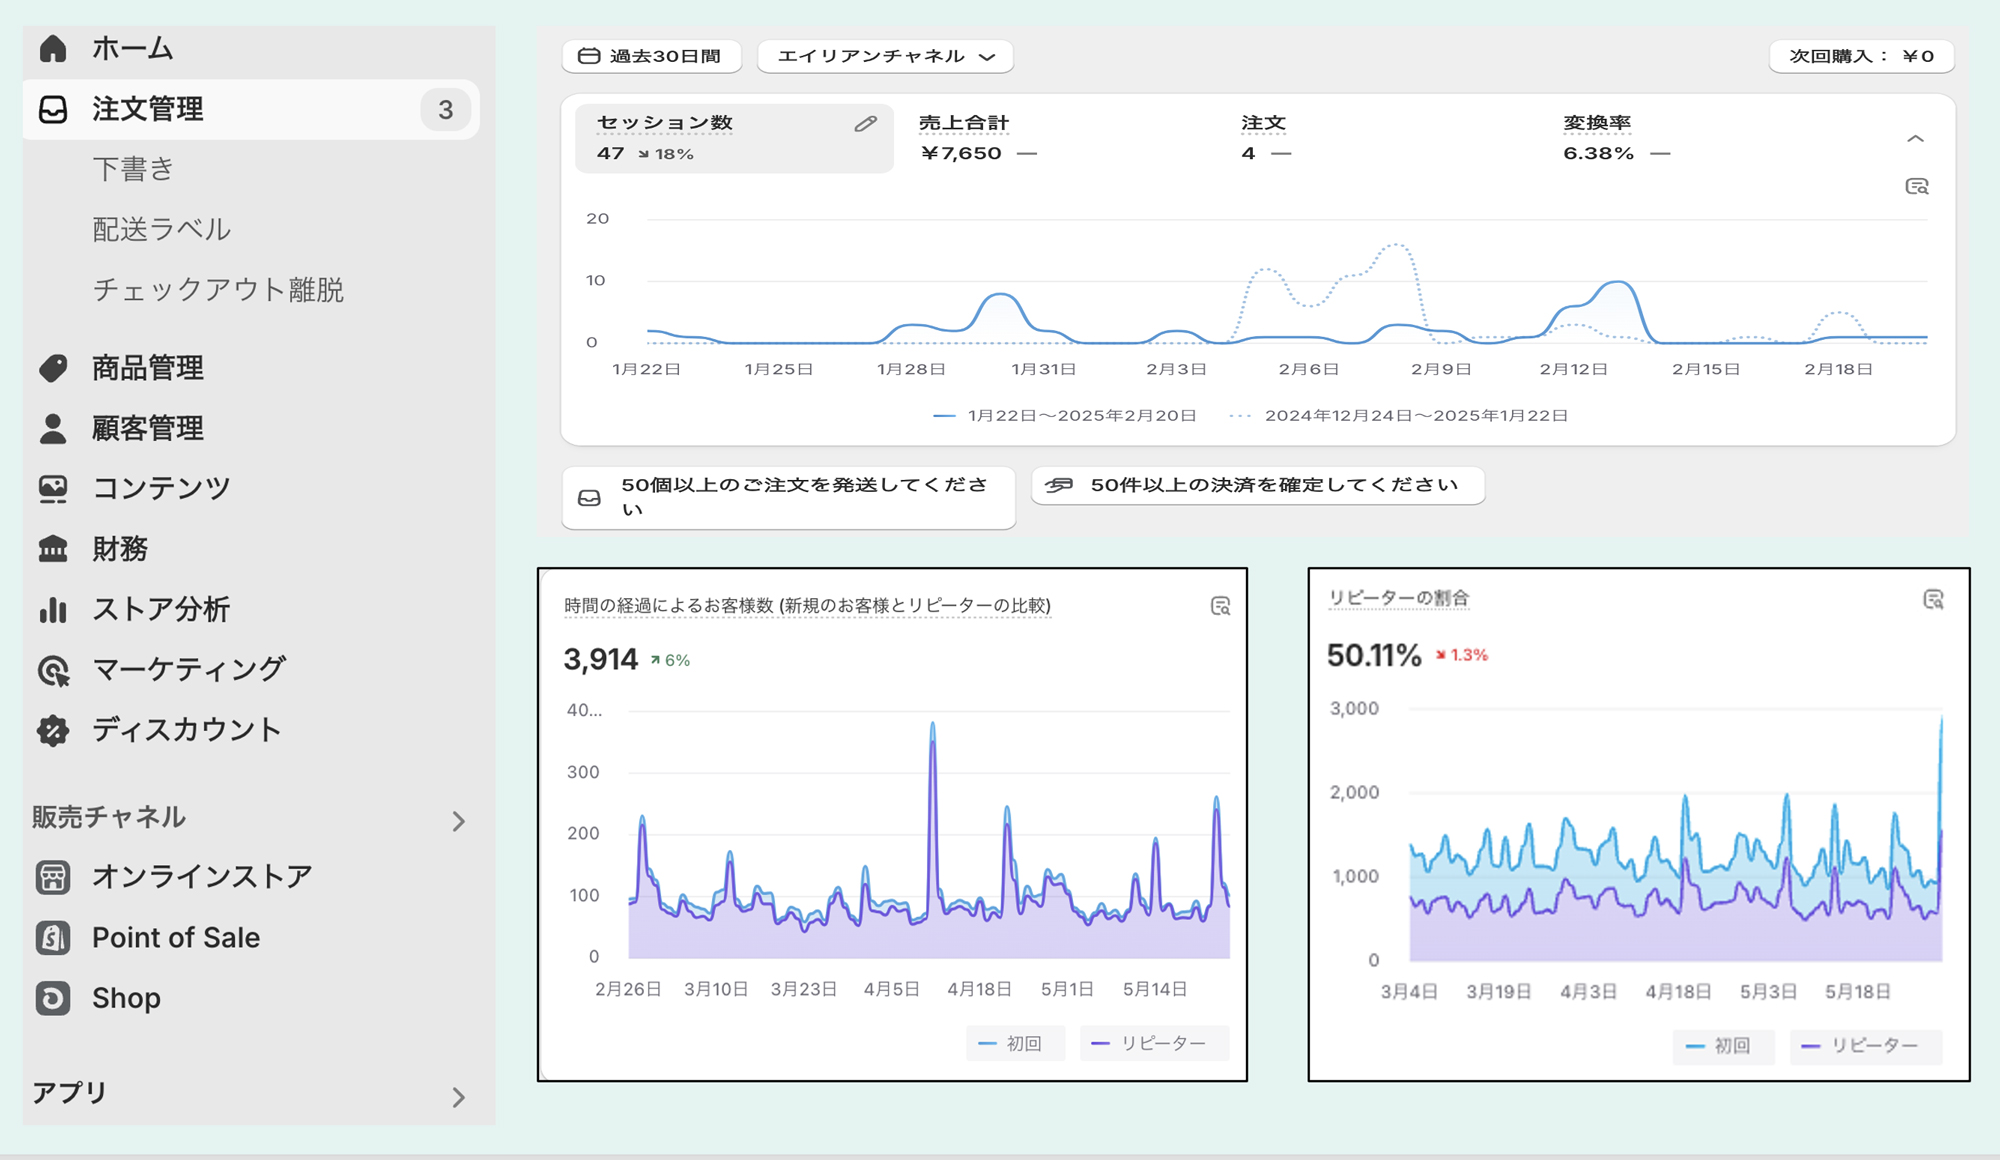
Task: Click the Home house icon
Action: (x=53, y=48)
